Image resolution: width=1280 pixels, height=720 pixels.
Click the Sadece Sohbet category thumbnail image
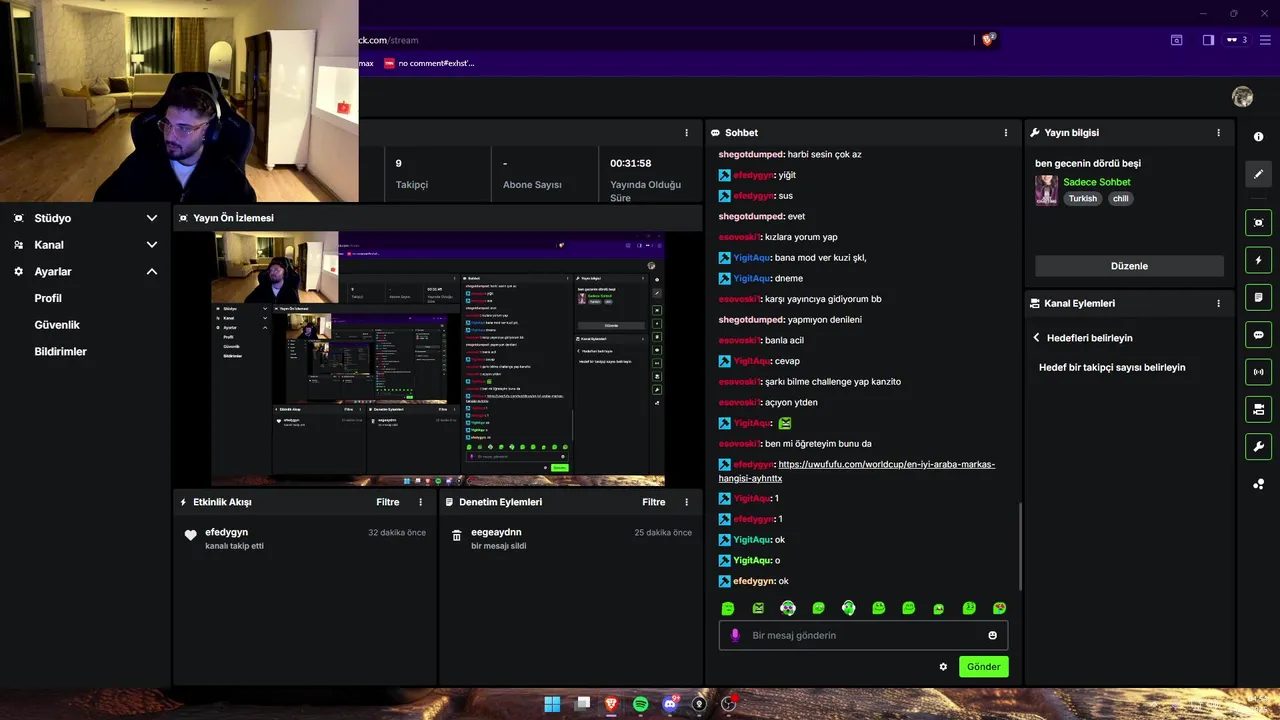(1047, 190)
